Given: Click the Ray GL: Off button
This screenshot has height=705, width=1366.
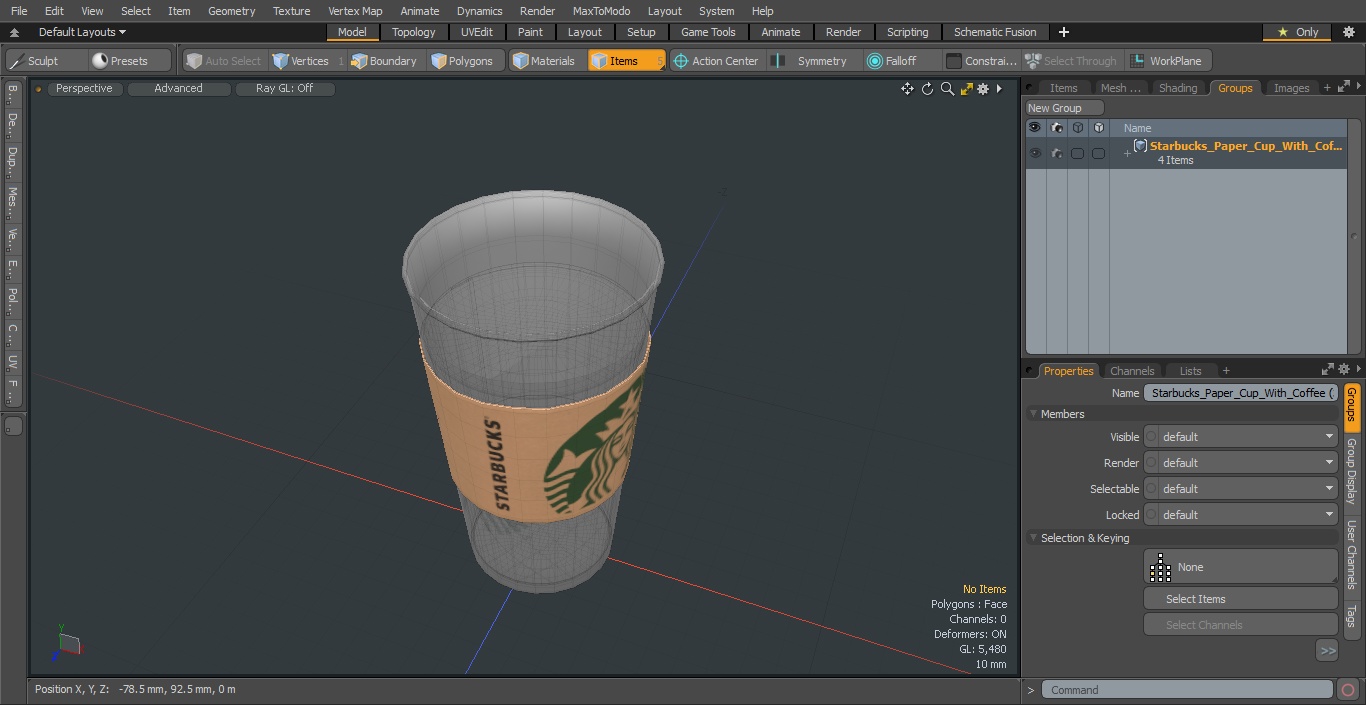Looking at the screenshot, I should click(x=285, y=88).
